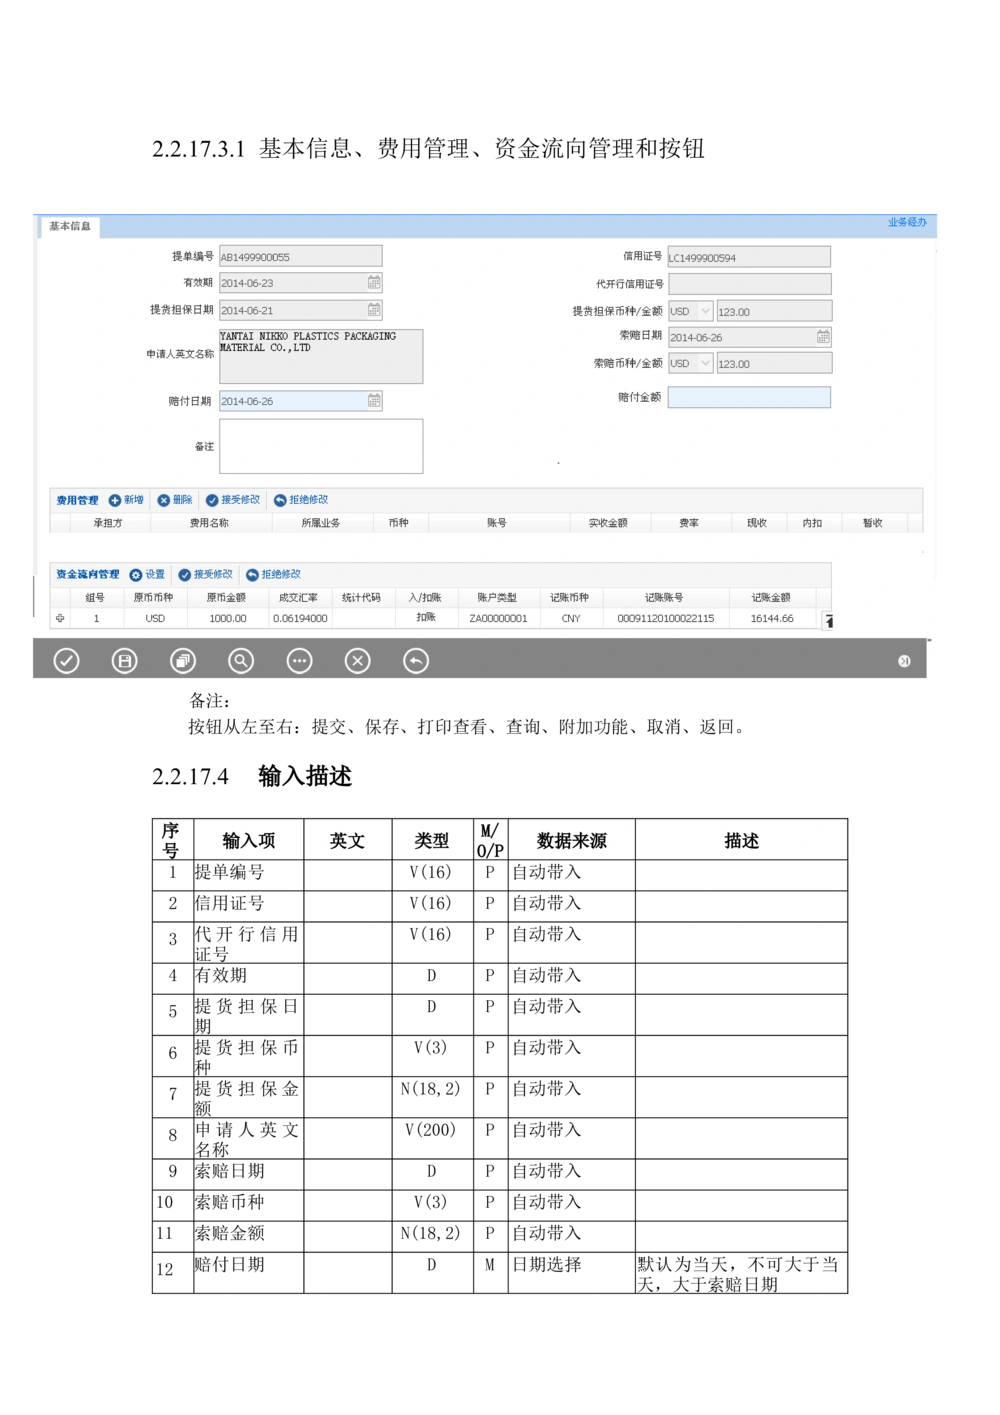Click the 业务经办 link at top right
This screenshot has height=1415, width=1000.
(x=906, y=222)
